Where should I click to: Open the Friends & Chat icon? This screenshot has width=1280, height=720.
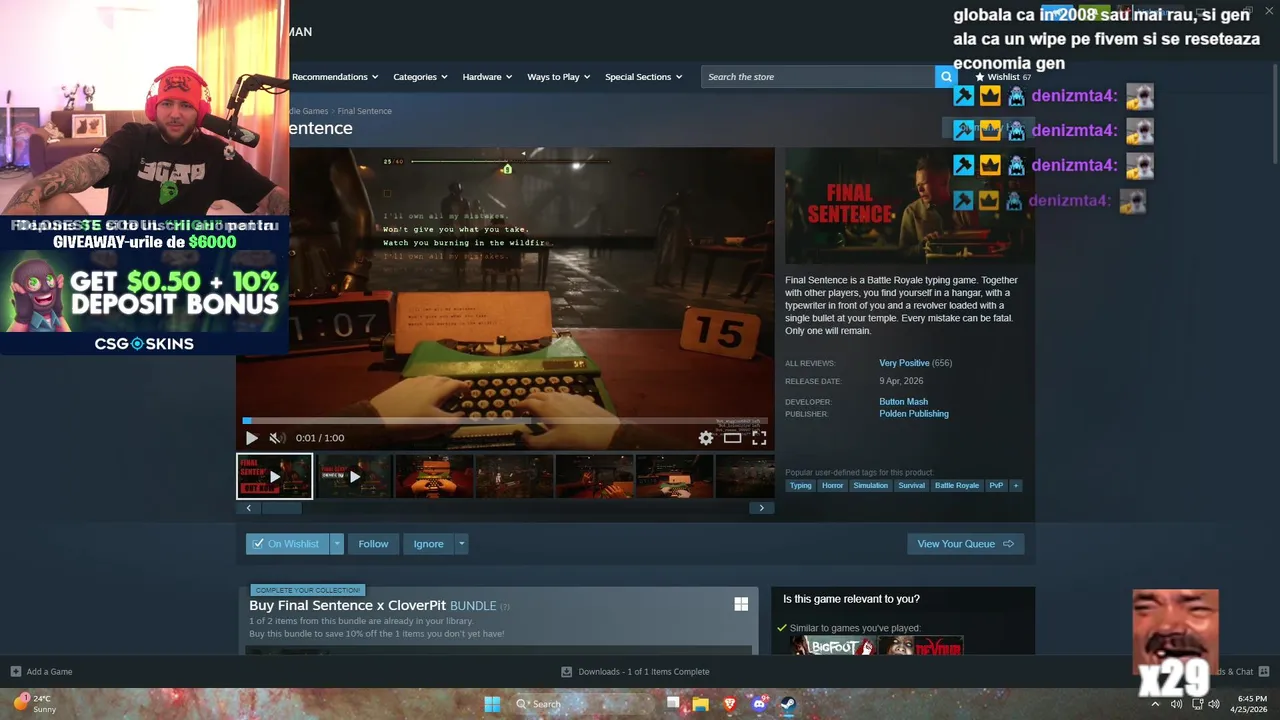point(1263,672)
